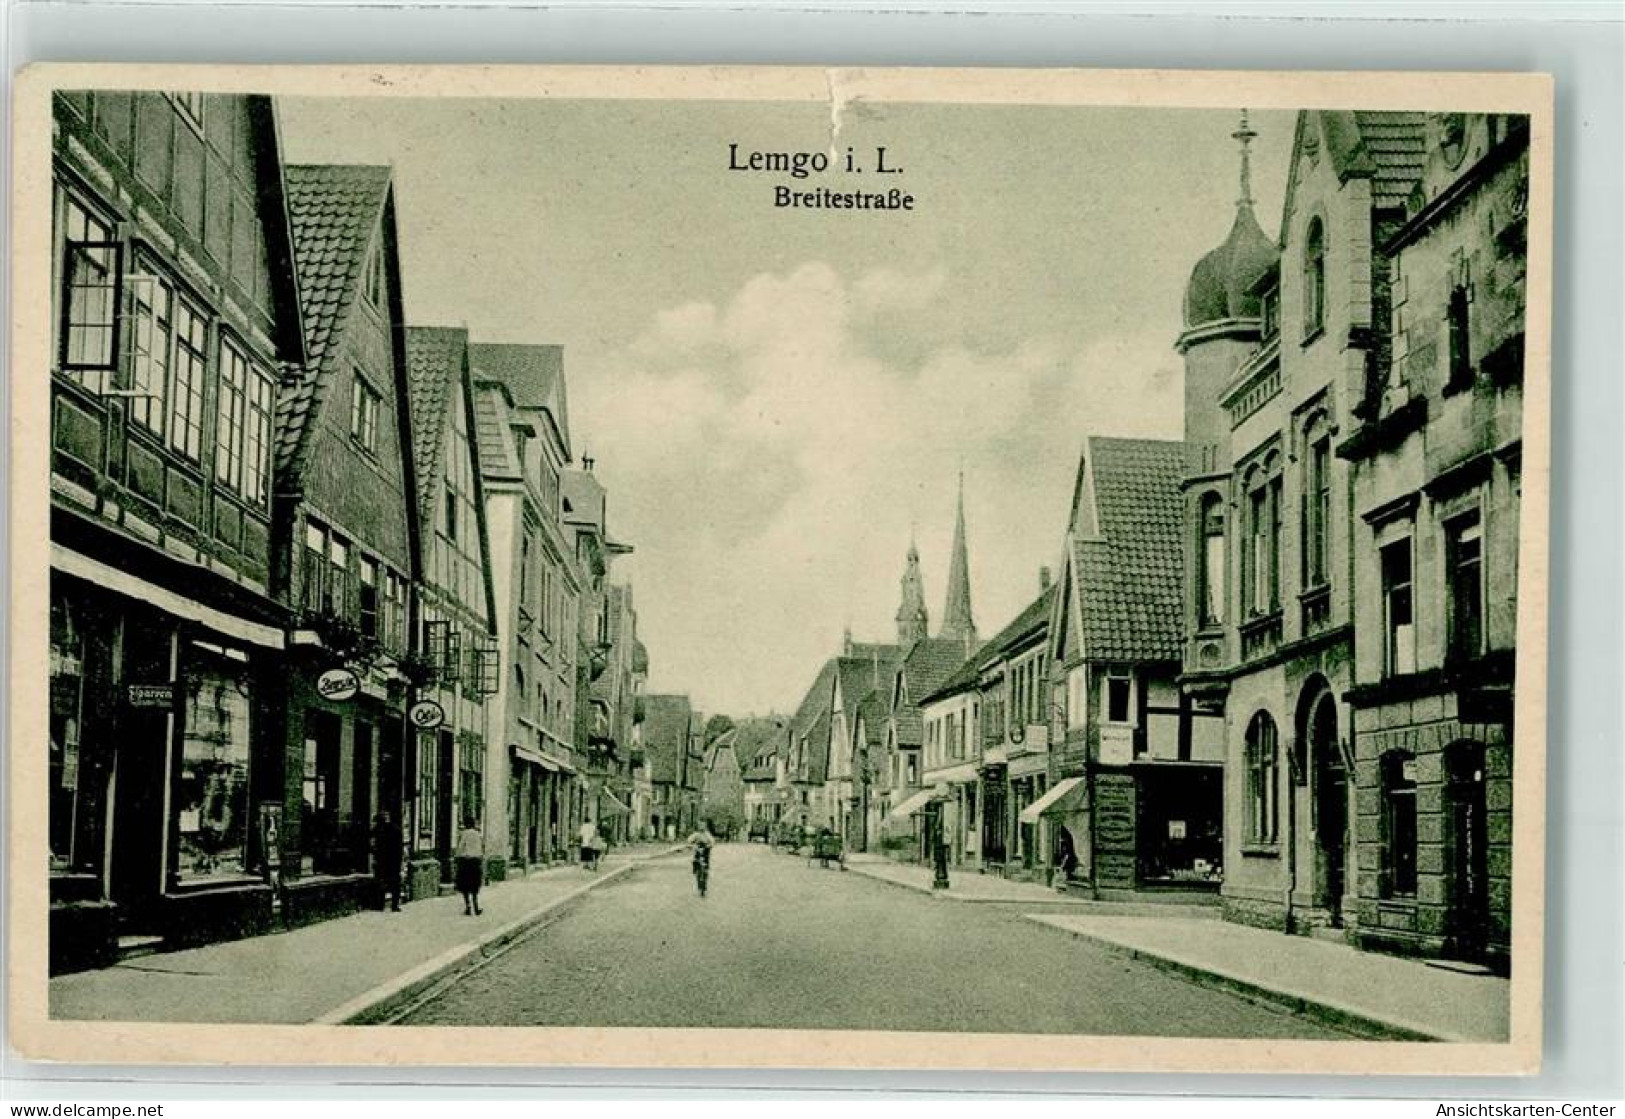
Task: Click the oval hanging shop sign
Action: 337,683
